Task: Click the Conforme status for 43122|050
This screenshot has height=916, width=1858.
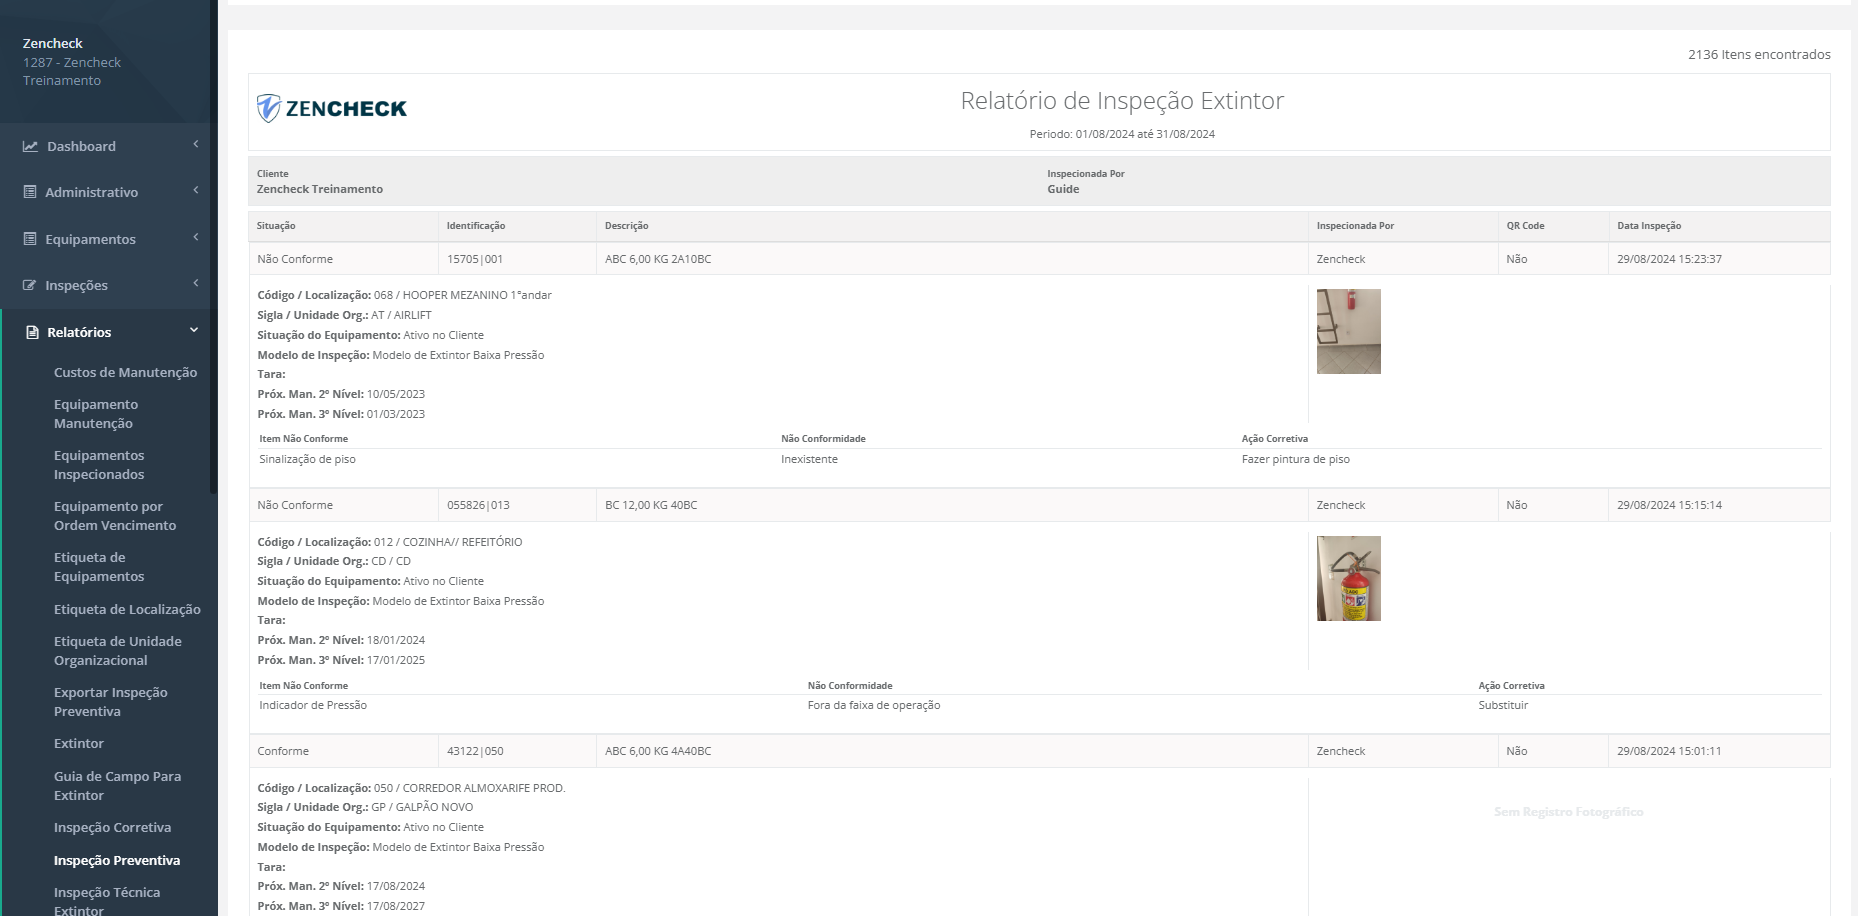Action: [283, 751]
